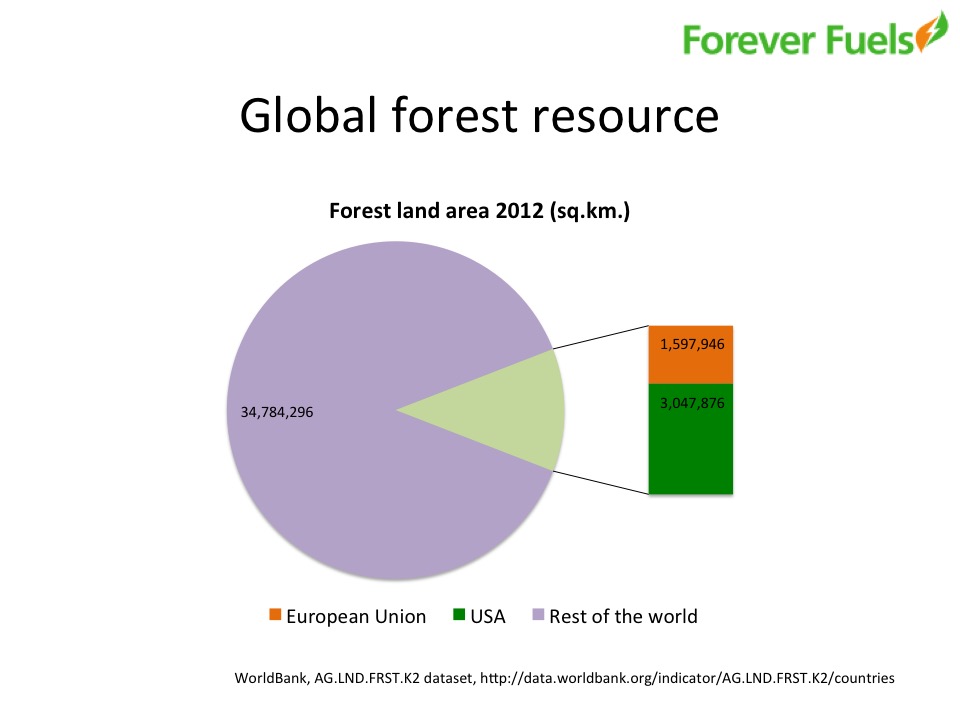Image resolution: width=960 pixels, height=720 pixels.
Task: Select the 'USA' legend label
Action: click(488, 616)
